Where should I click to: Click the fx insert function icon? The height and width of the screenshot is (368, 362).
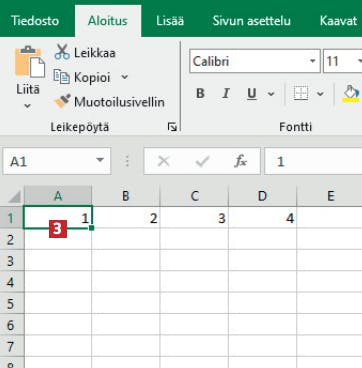pyautogui.click(x=240, y=162)
